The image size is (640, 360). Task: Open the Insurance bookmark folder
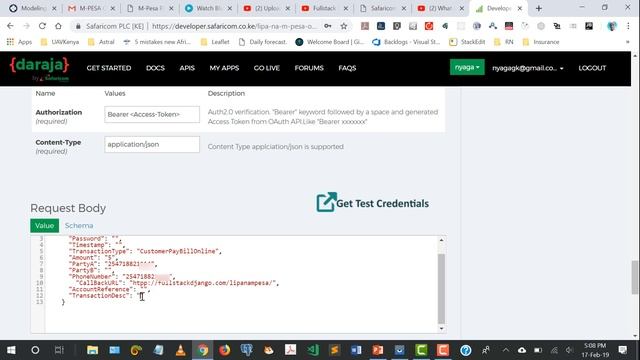click(541, 42)
